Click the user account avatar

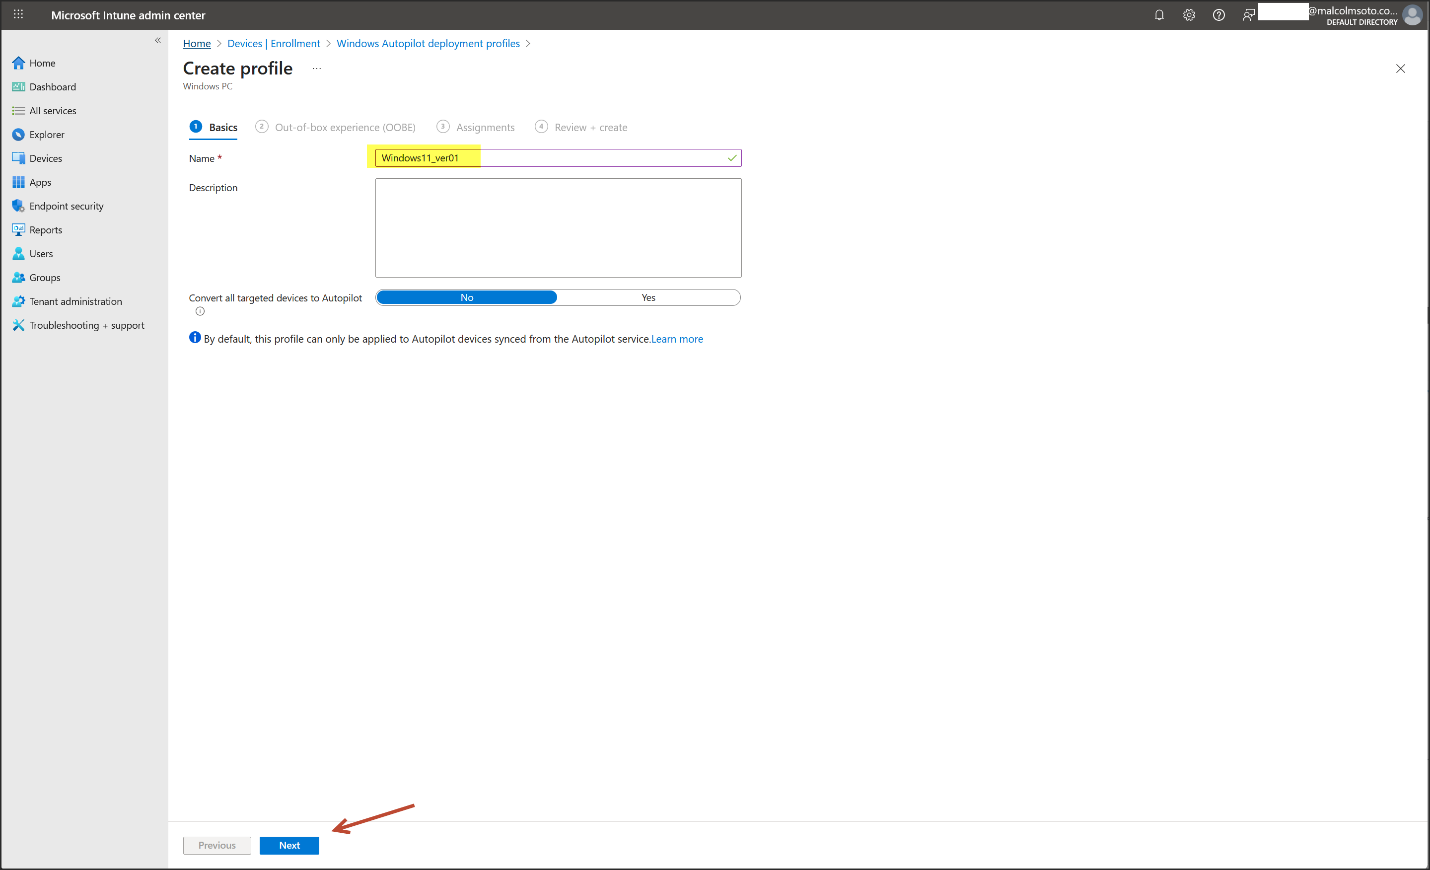click(1412, 15)
